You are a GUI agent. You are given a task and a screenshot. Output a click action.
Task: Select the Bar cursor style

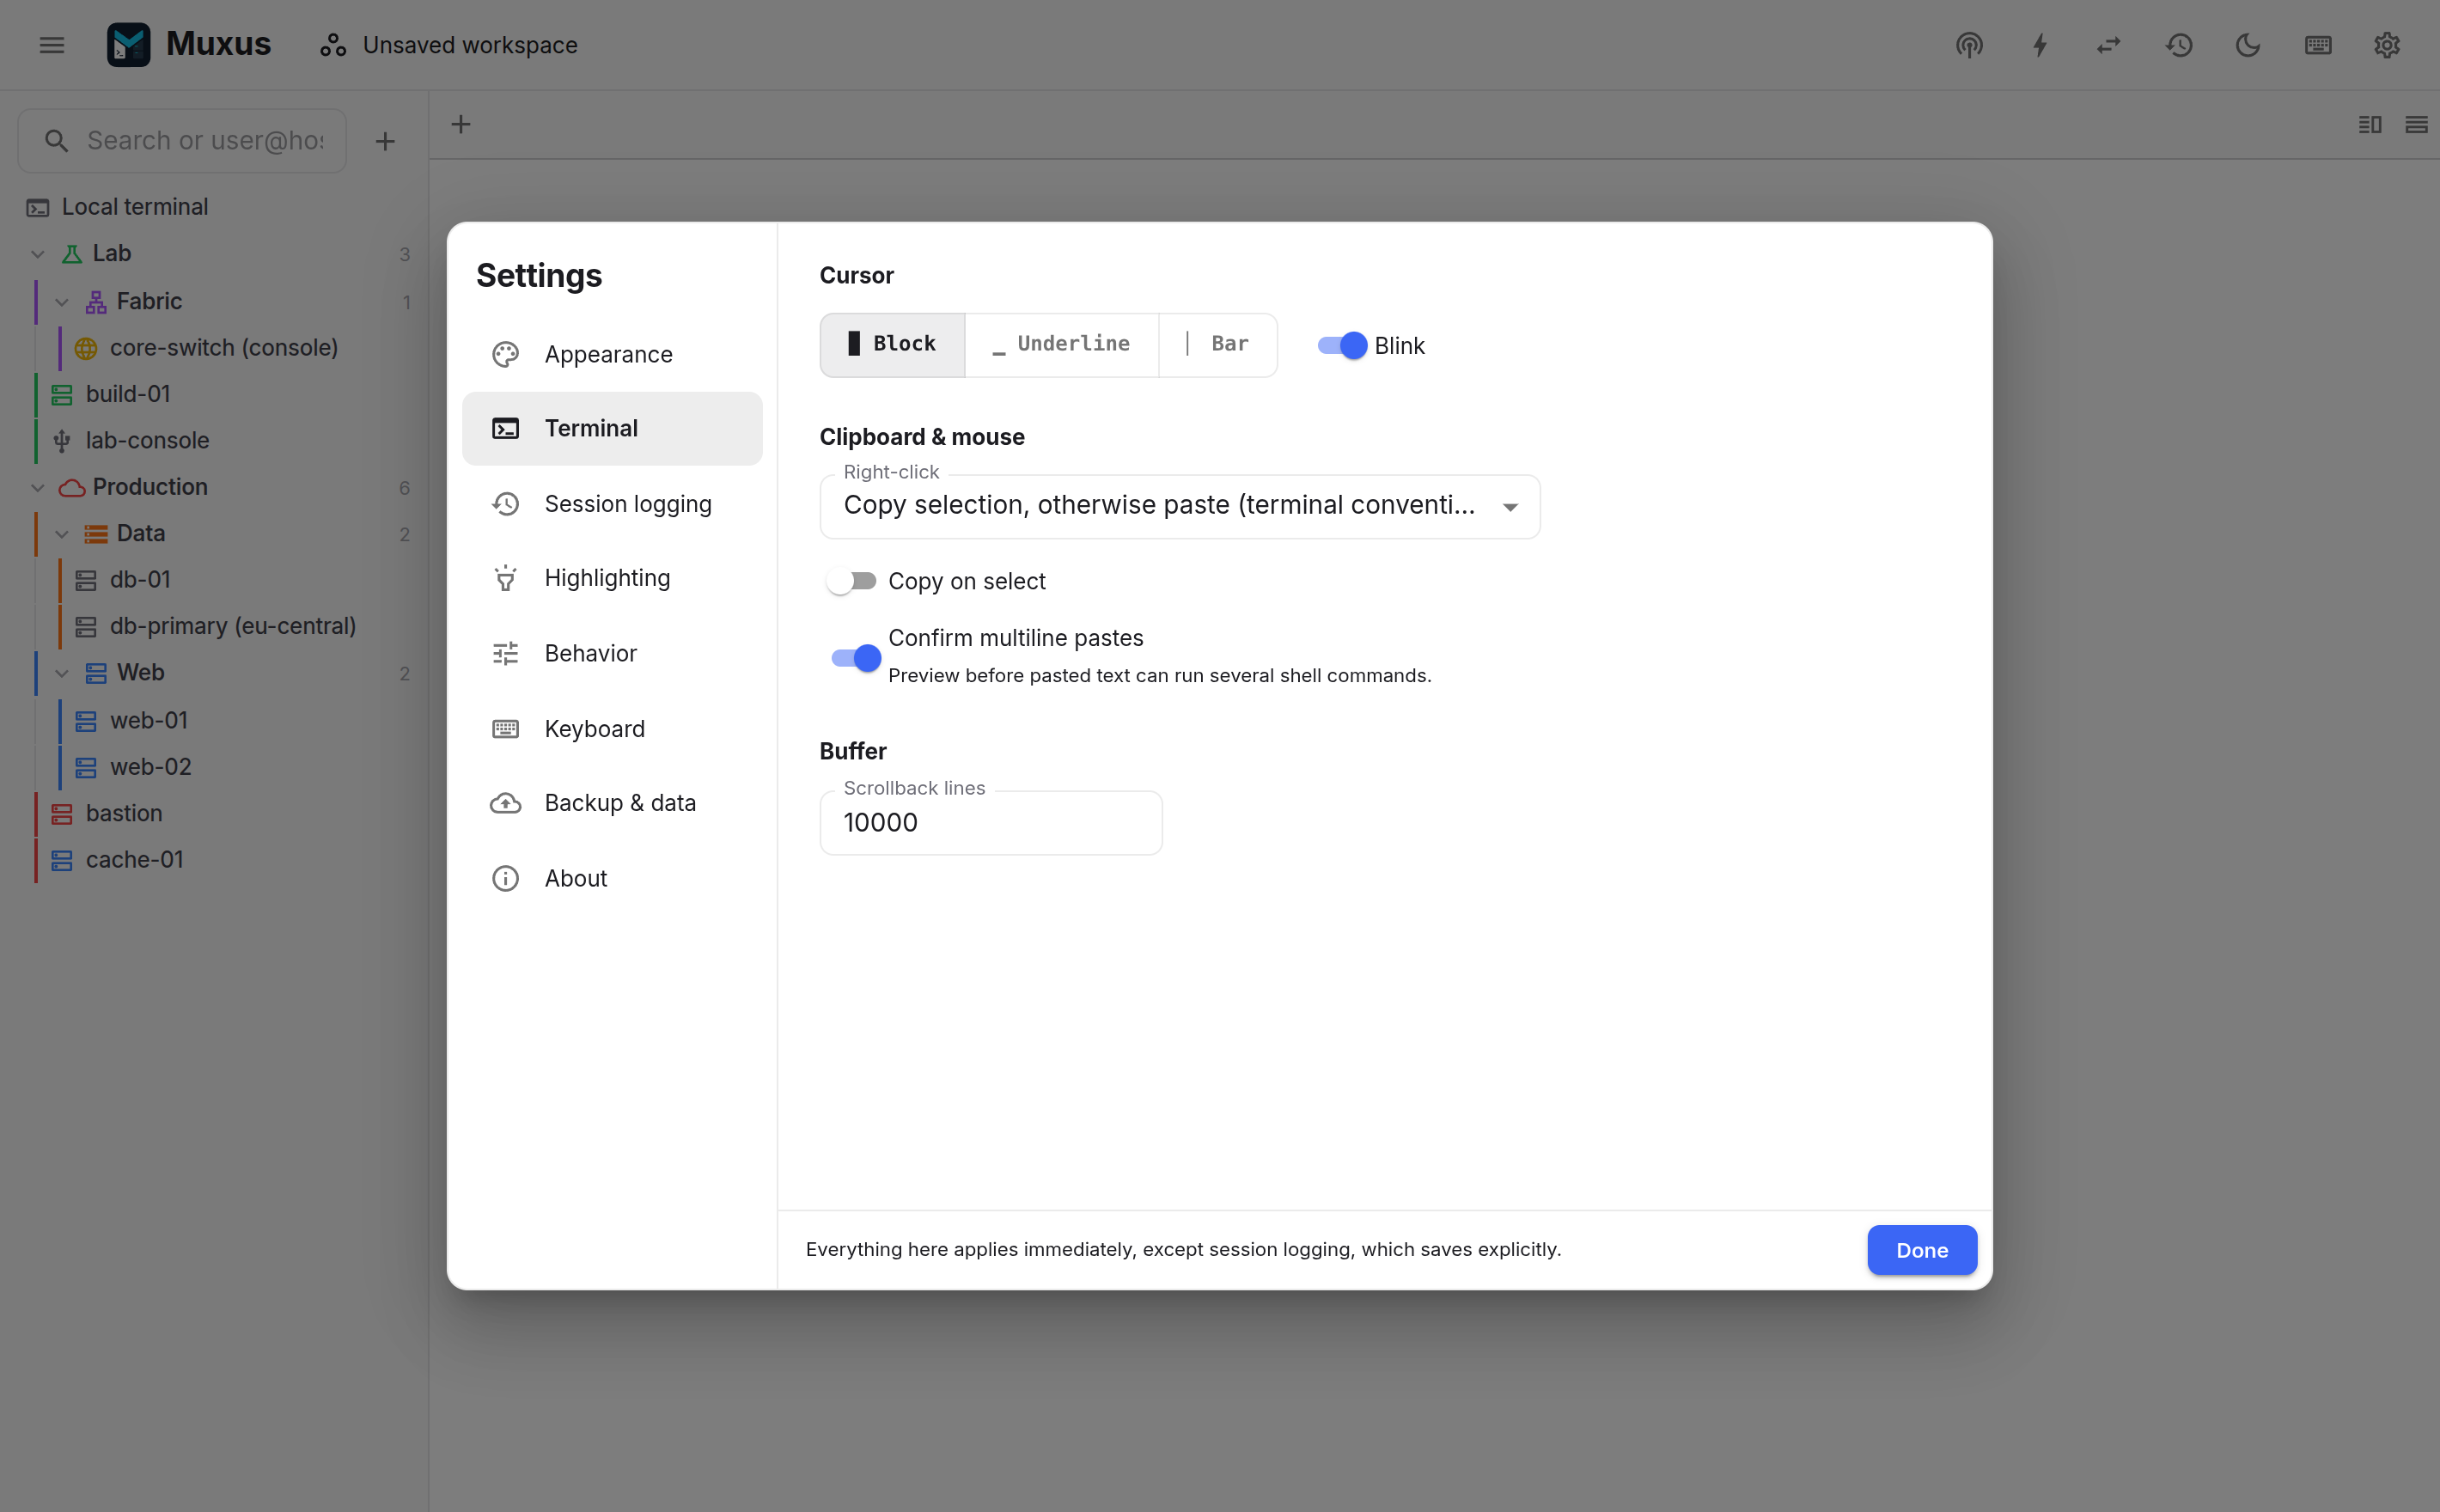tap(1218, 345)
